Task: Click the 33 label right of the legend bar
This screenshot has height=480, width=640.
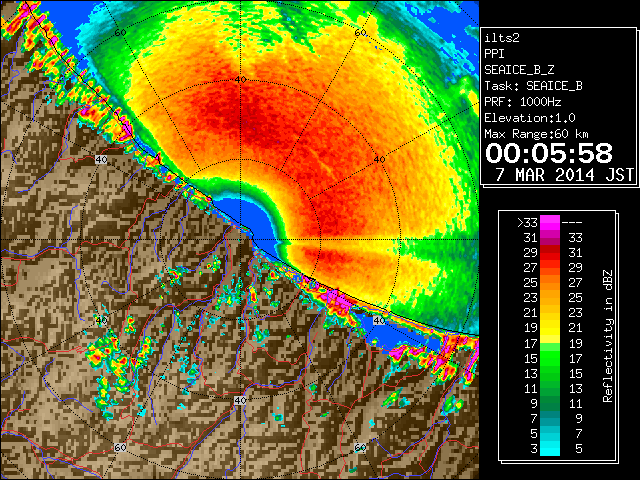Action: tap(576, 238)
